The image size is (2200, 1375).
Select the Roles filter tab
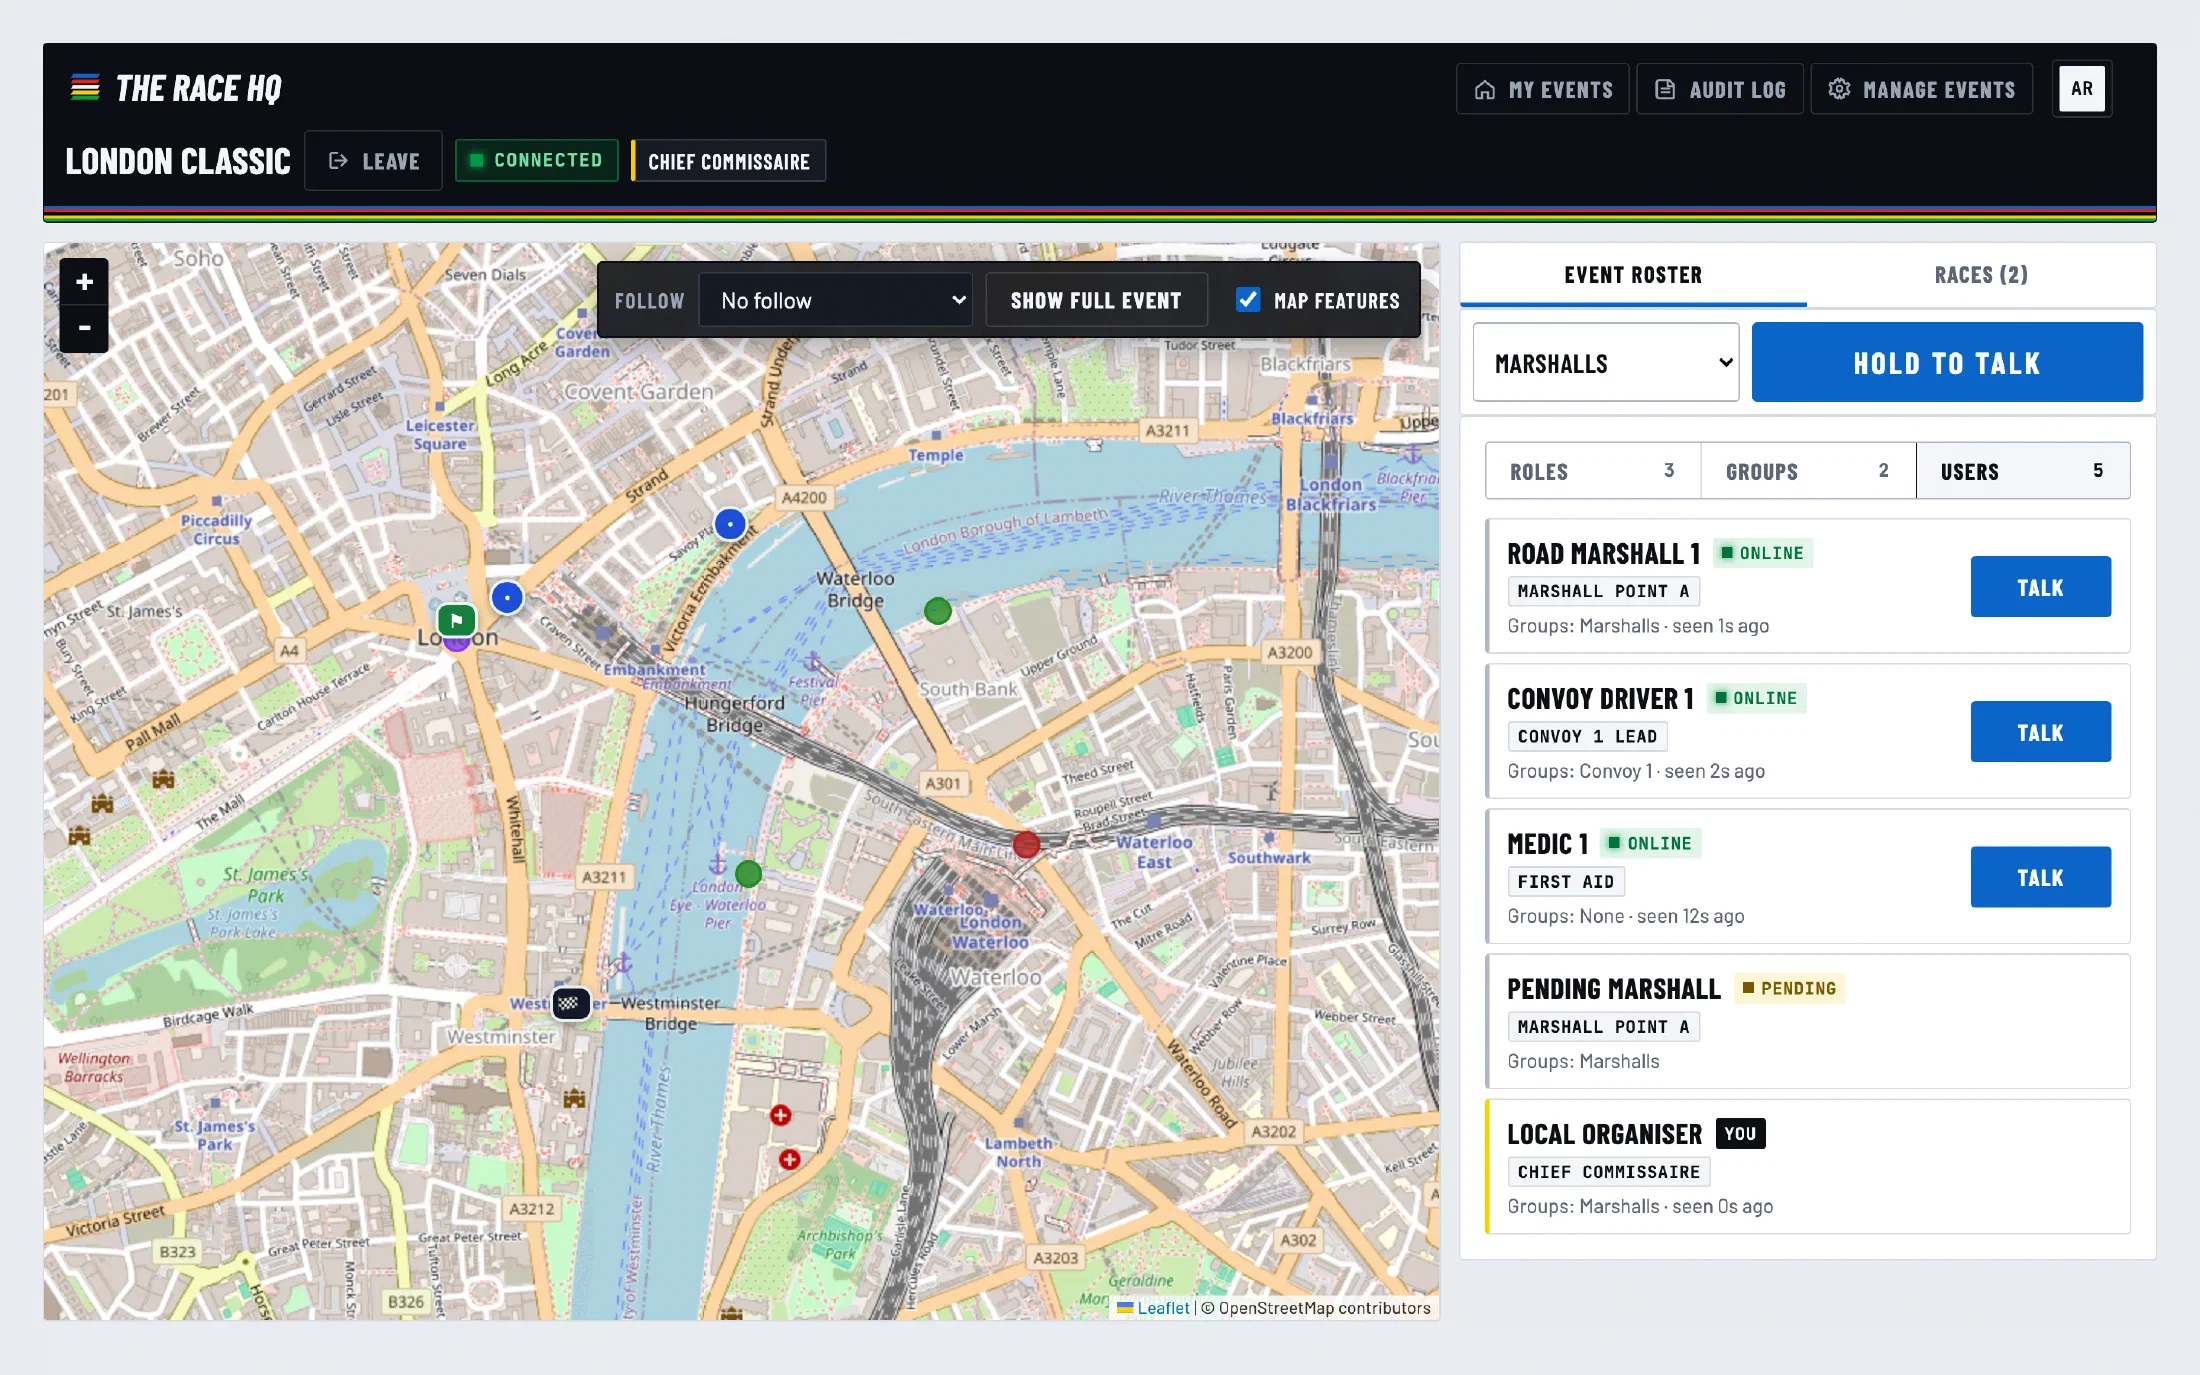(1593, 471)
